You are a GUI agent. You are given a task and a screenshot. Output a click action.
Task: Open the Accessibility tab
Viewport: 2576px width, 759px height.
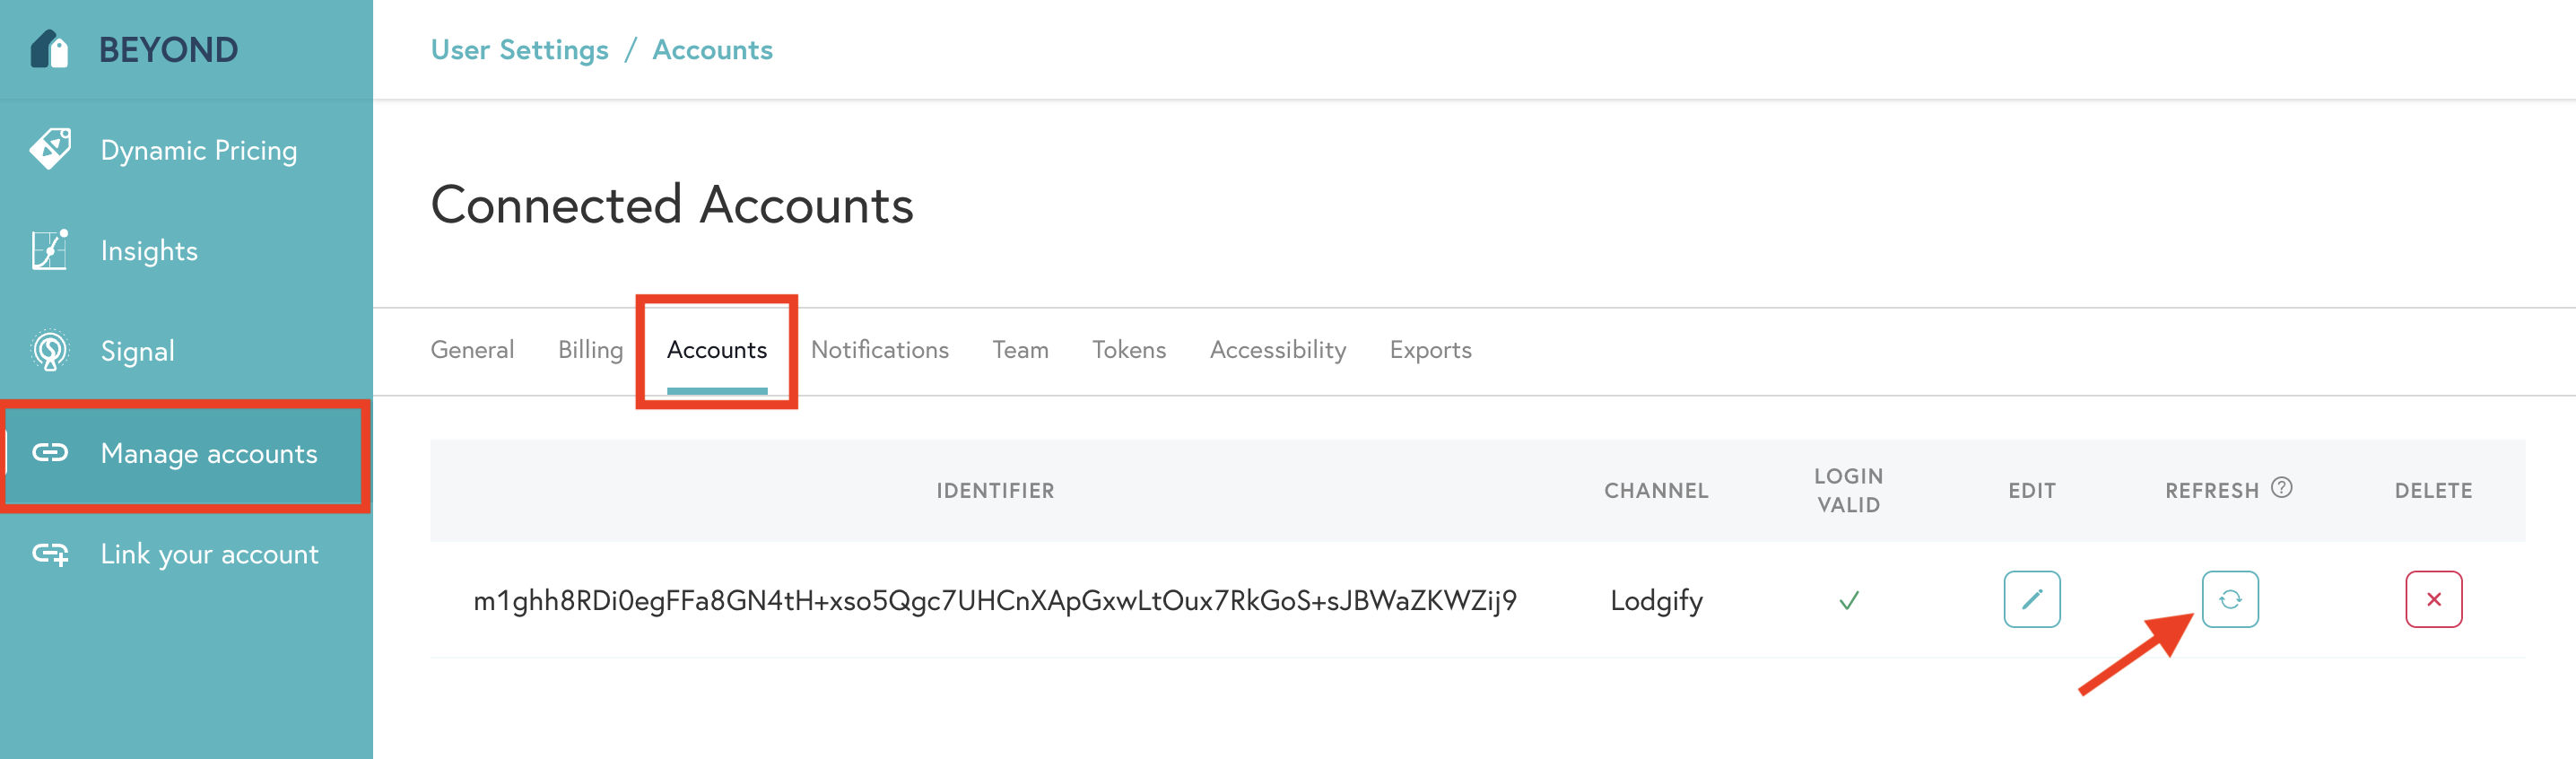click(x=1277, y=350)
